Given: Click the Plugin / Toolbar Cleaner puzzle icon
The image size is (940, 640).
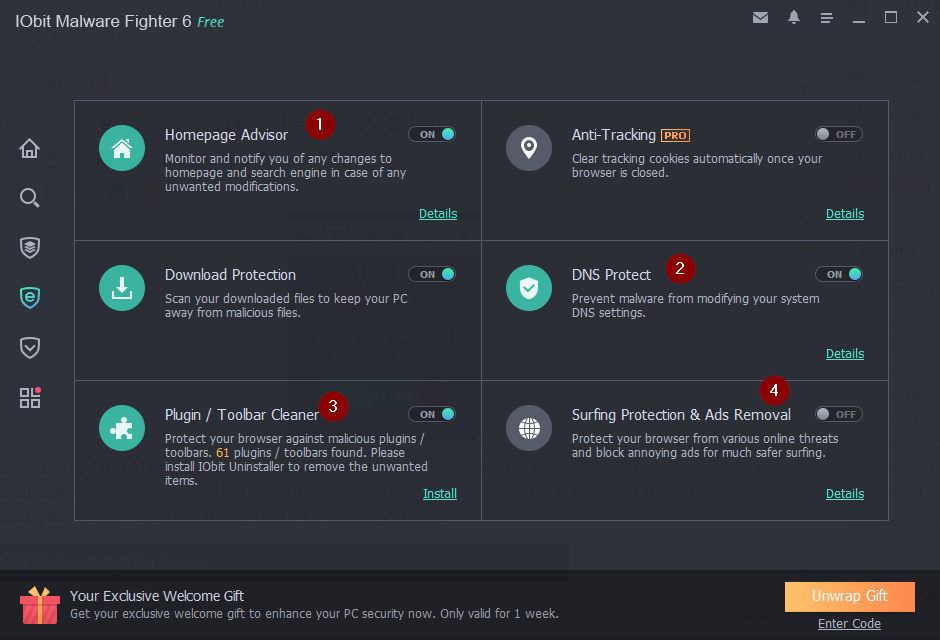Looking at the screenshot, I should (122, 428).
